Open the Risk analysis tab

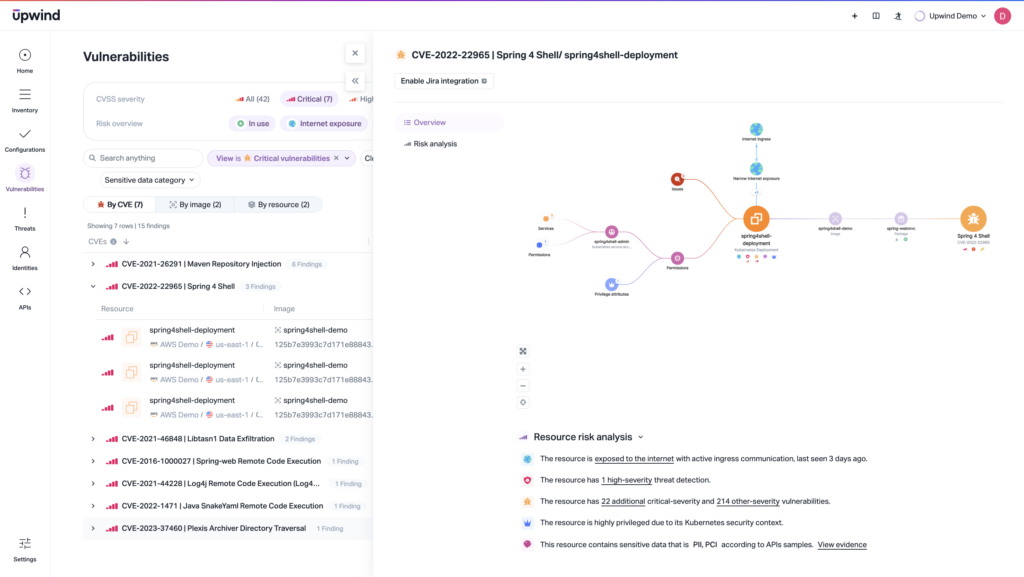click(430, 144)
